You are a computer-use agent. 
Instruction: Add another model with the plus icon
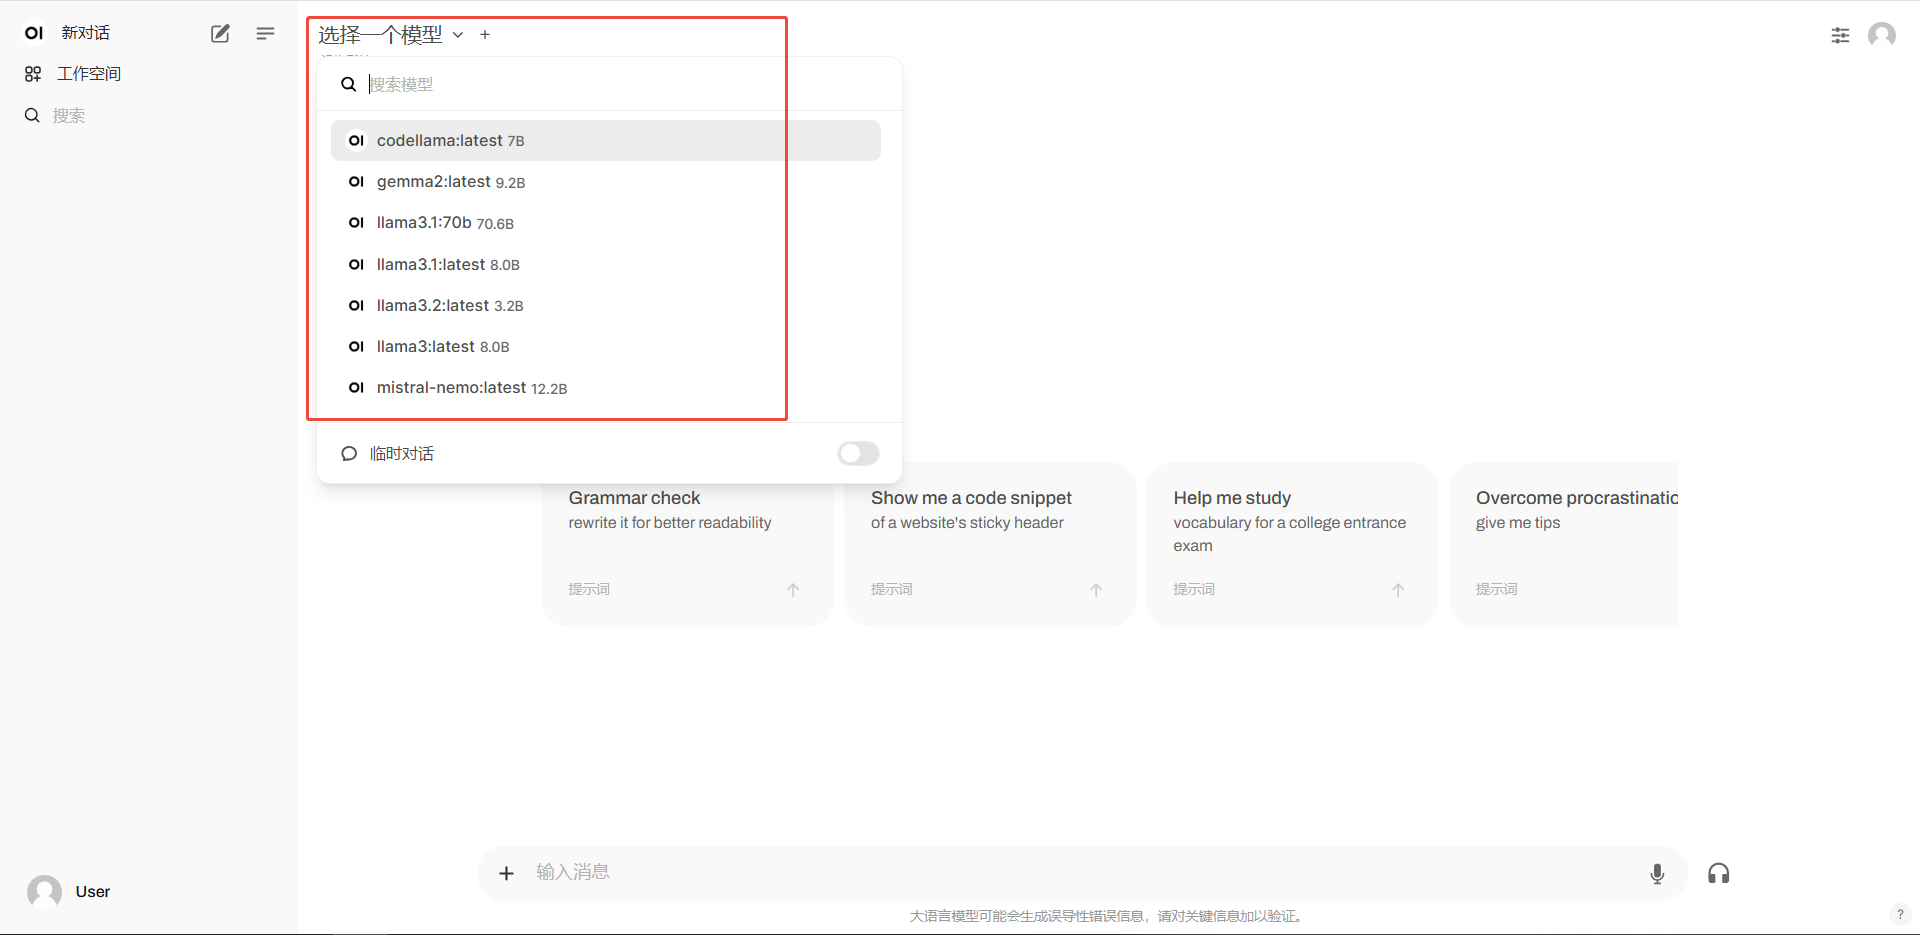tap(485, 35)
